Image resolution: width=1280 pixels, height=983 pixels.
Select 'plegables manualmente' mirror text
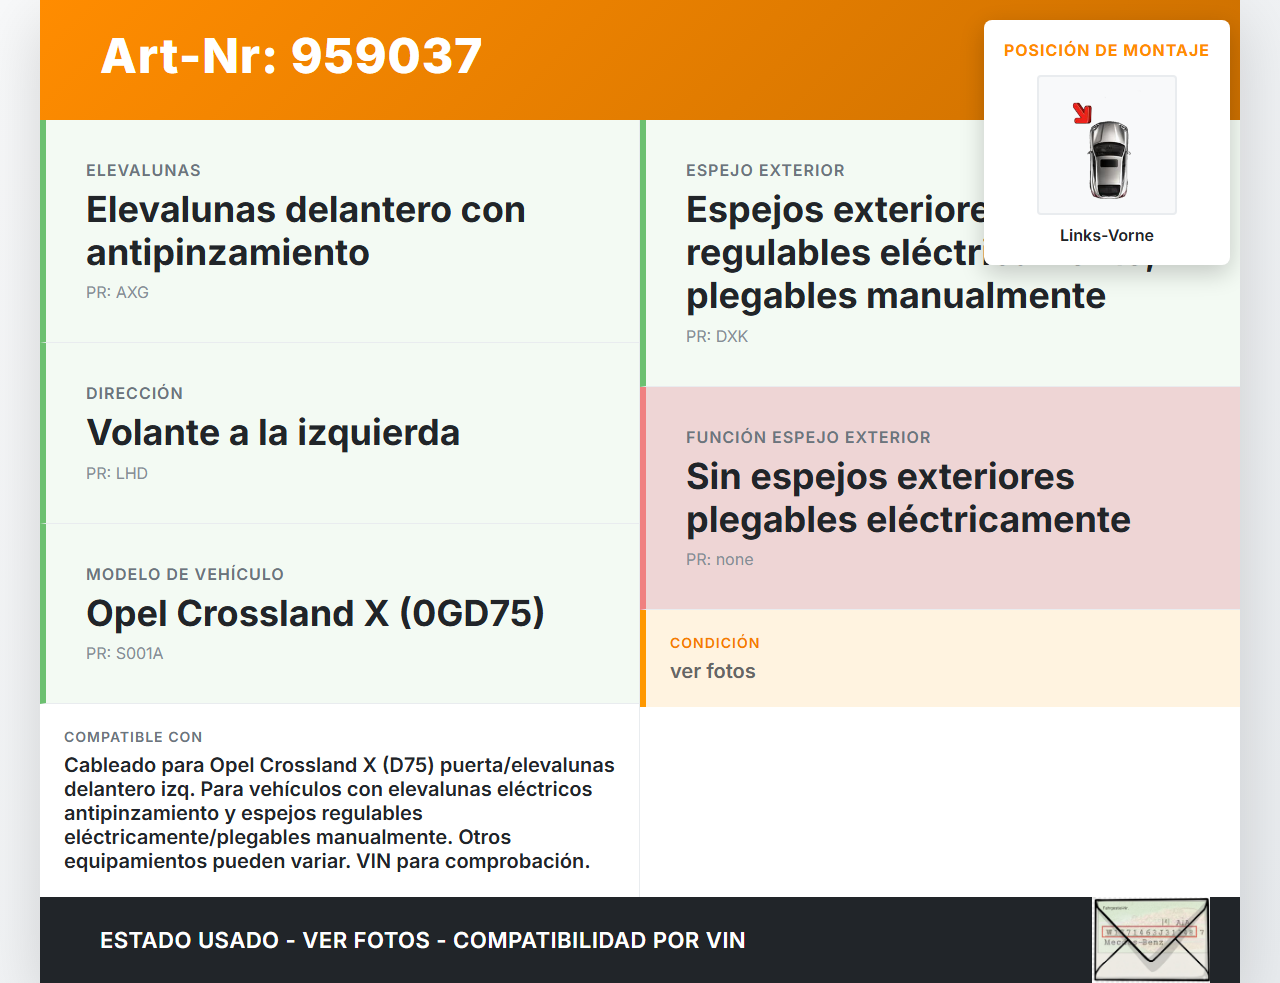[x=896, y=296]
